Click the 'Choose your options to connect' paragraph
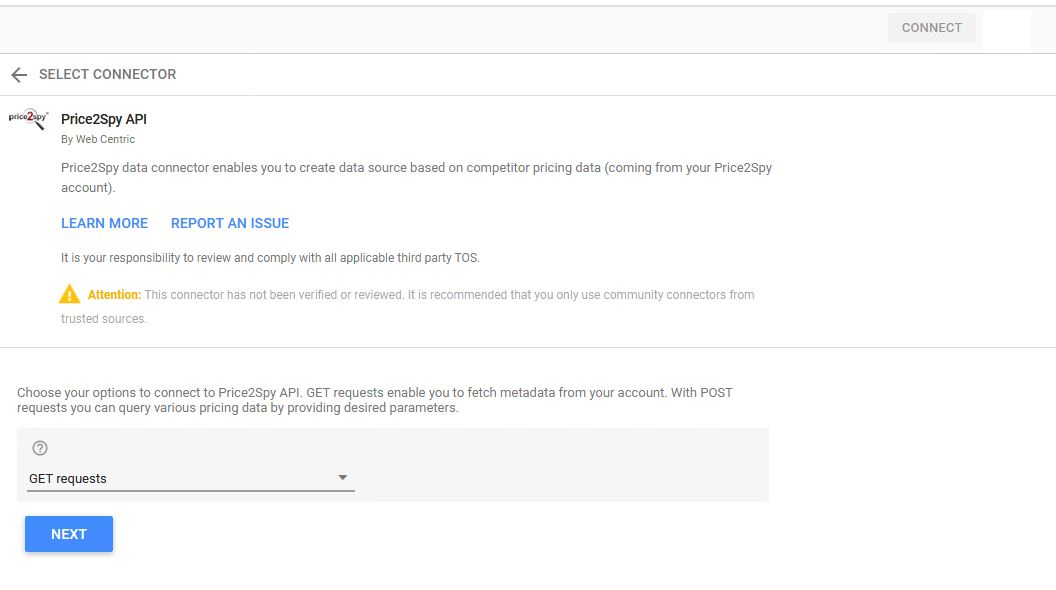 374,400
